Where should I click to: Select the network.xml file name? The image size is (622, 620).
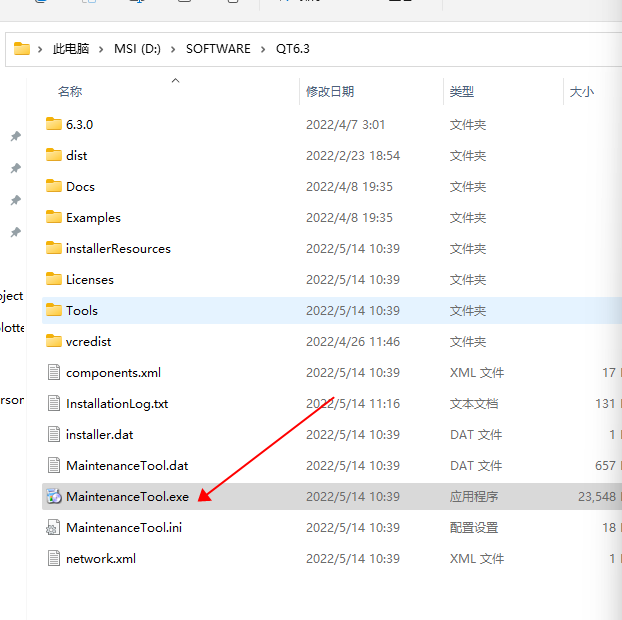click(x=101, y=559)
